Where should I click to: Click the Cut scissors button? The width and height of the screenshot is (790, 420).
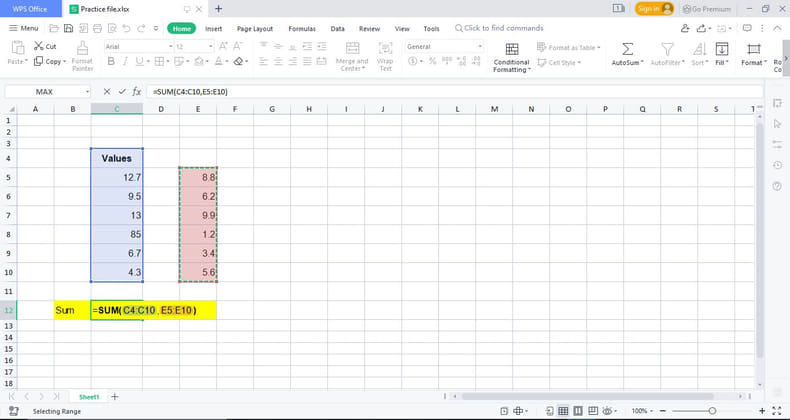(45, 46)
